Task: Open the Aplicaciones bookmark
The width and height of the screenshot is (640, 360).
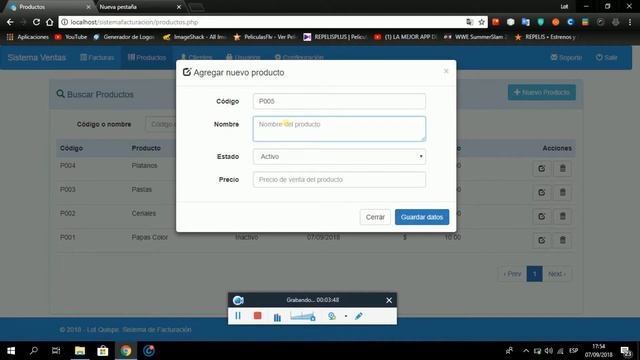Action: coord(28,37)
